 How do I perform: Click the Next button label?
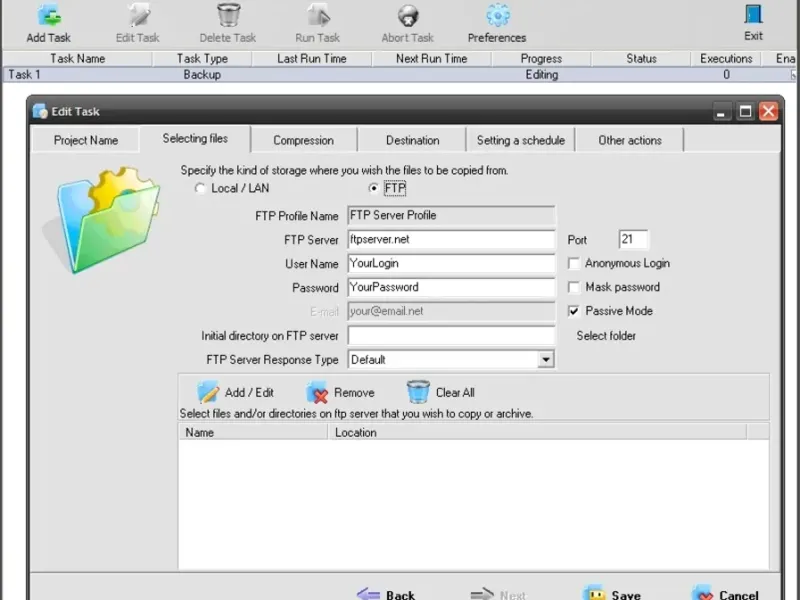click(512, 595)
